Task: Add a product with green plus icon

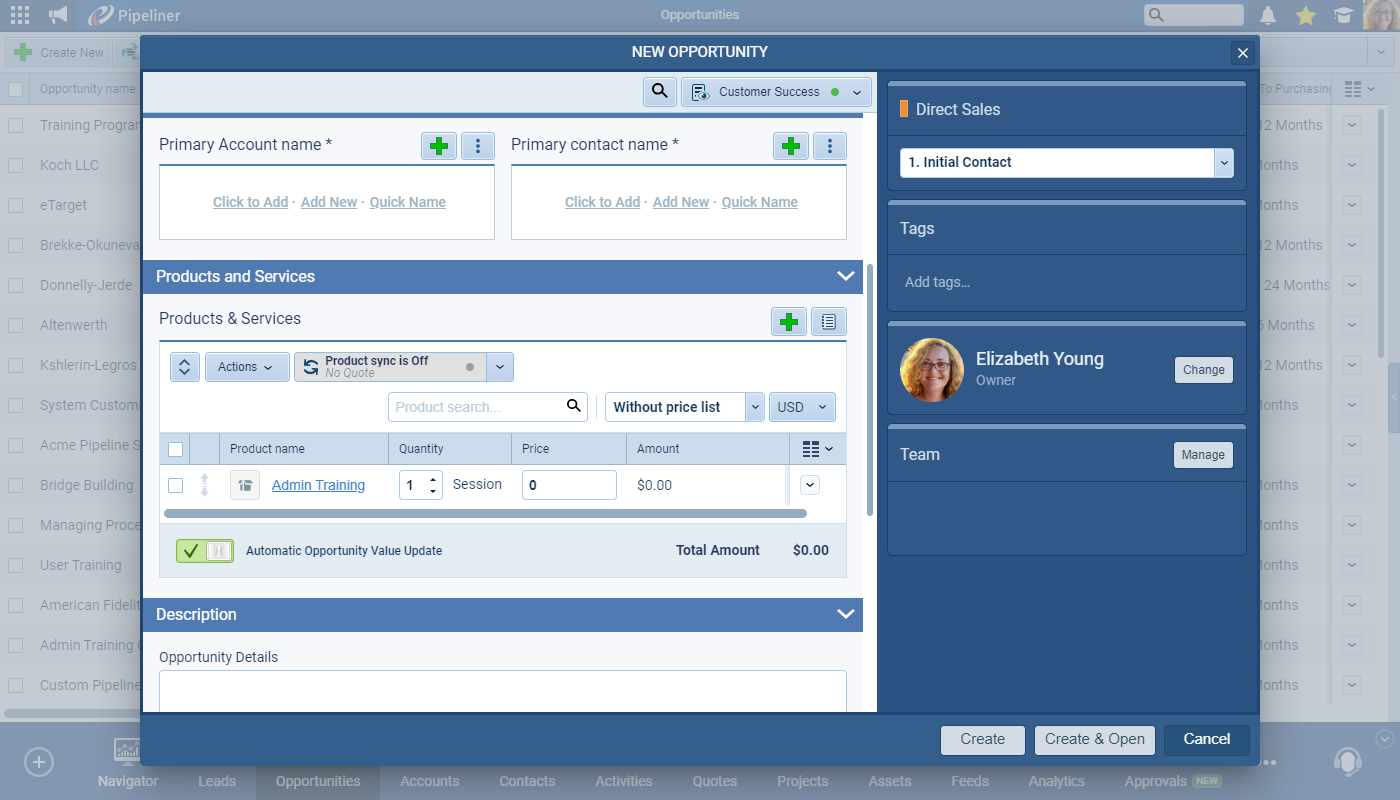Action: click(x=789, y=321)
